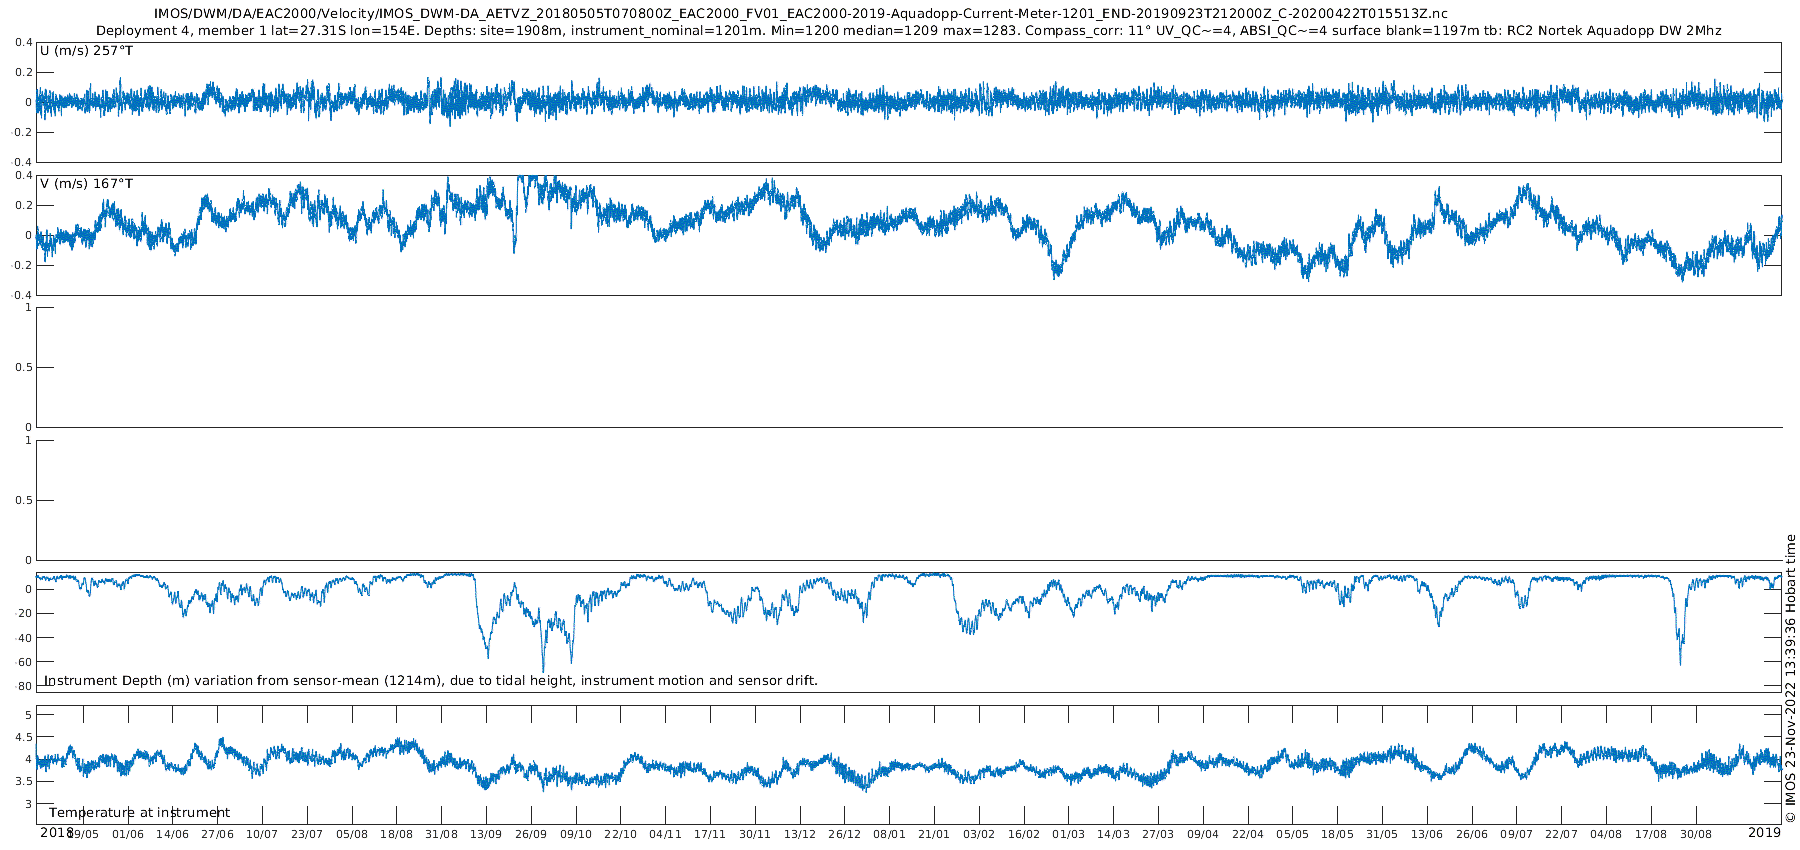Click the 03/02 date tick label
Screen dimensions: 1800x850
(979, 834)
